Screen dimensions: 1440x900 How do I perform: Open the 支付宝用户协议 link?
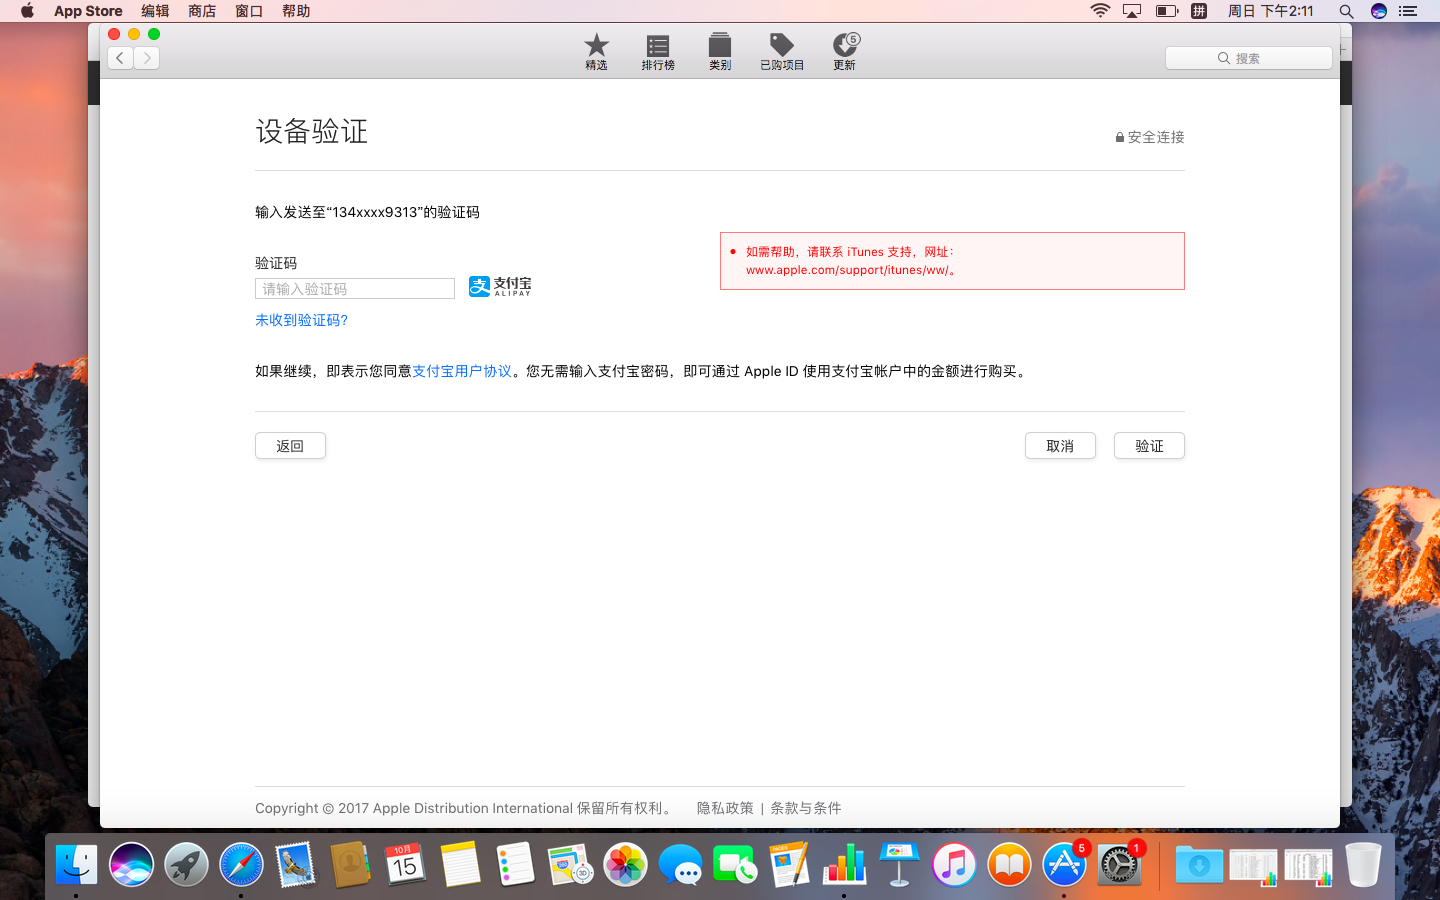[462, 371]
